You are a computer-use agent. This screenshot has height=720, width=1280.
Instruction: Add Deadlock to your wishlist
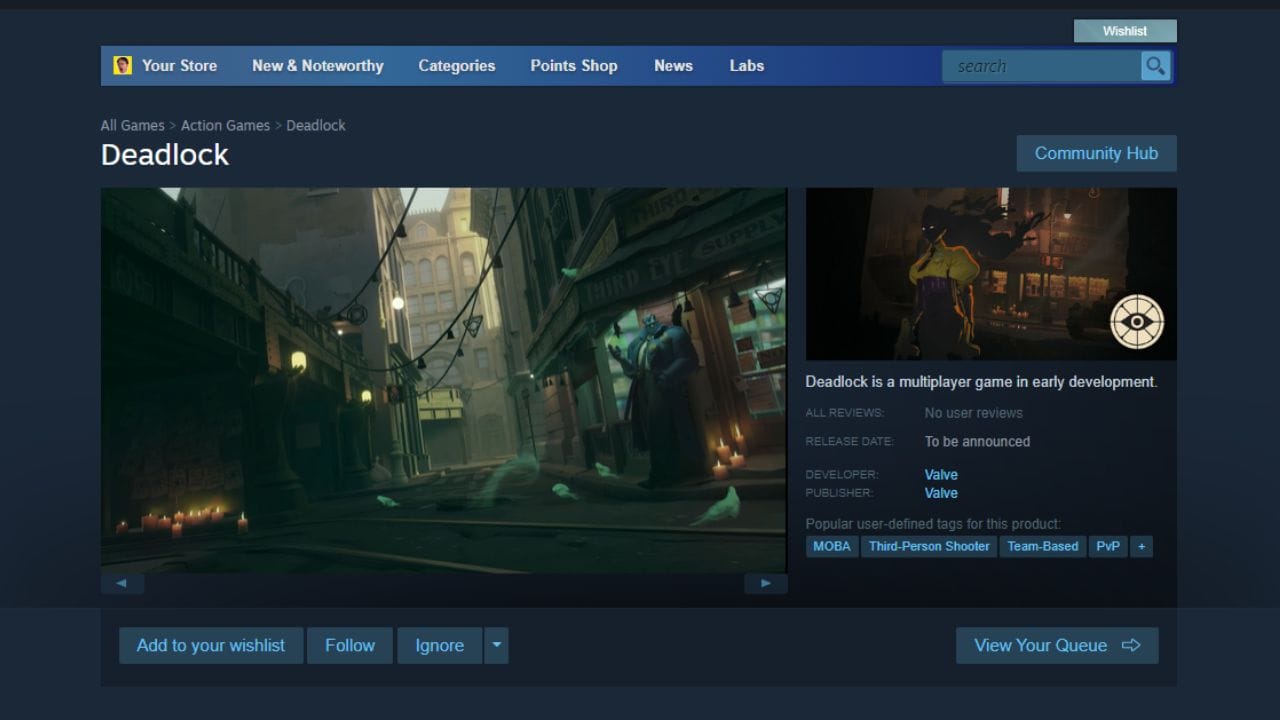(211, 645)
